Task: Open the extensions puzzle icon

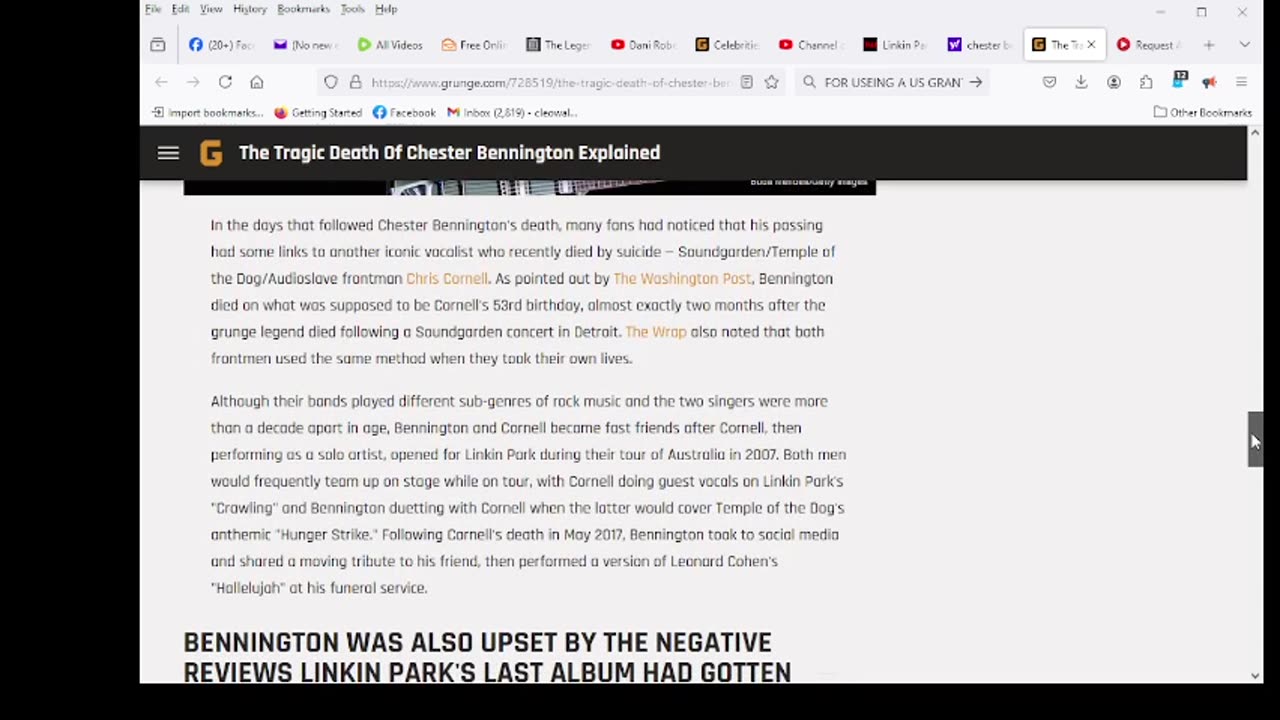Action: 1145,82
